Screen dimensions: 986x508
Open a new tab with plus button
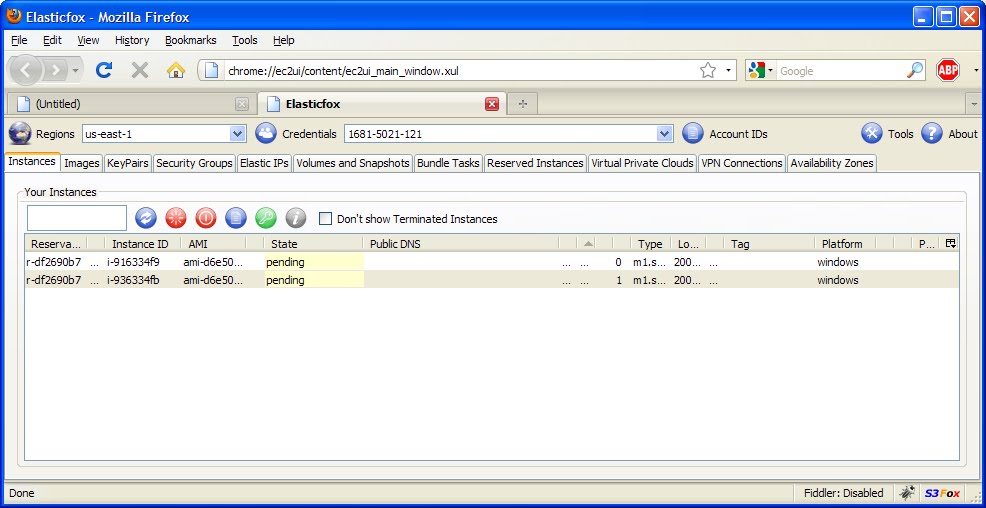(523, 104)
